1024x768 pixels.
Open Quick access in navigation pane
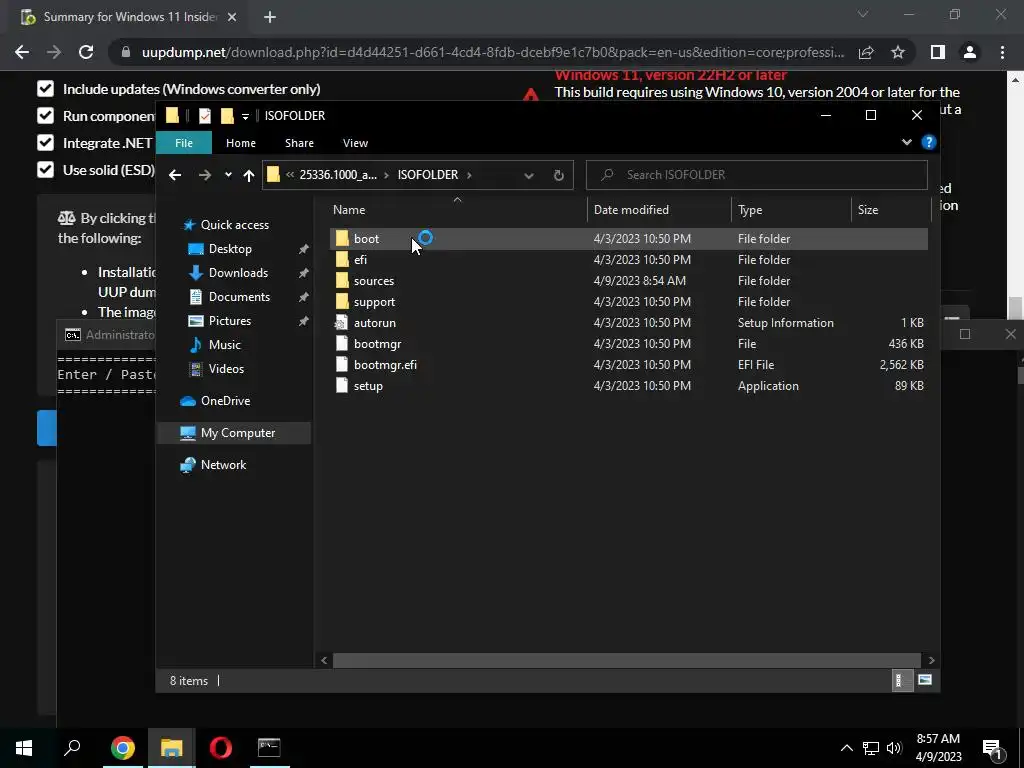click(234, 225)
